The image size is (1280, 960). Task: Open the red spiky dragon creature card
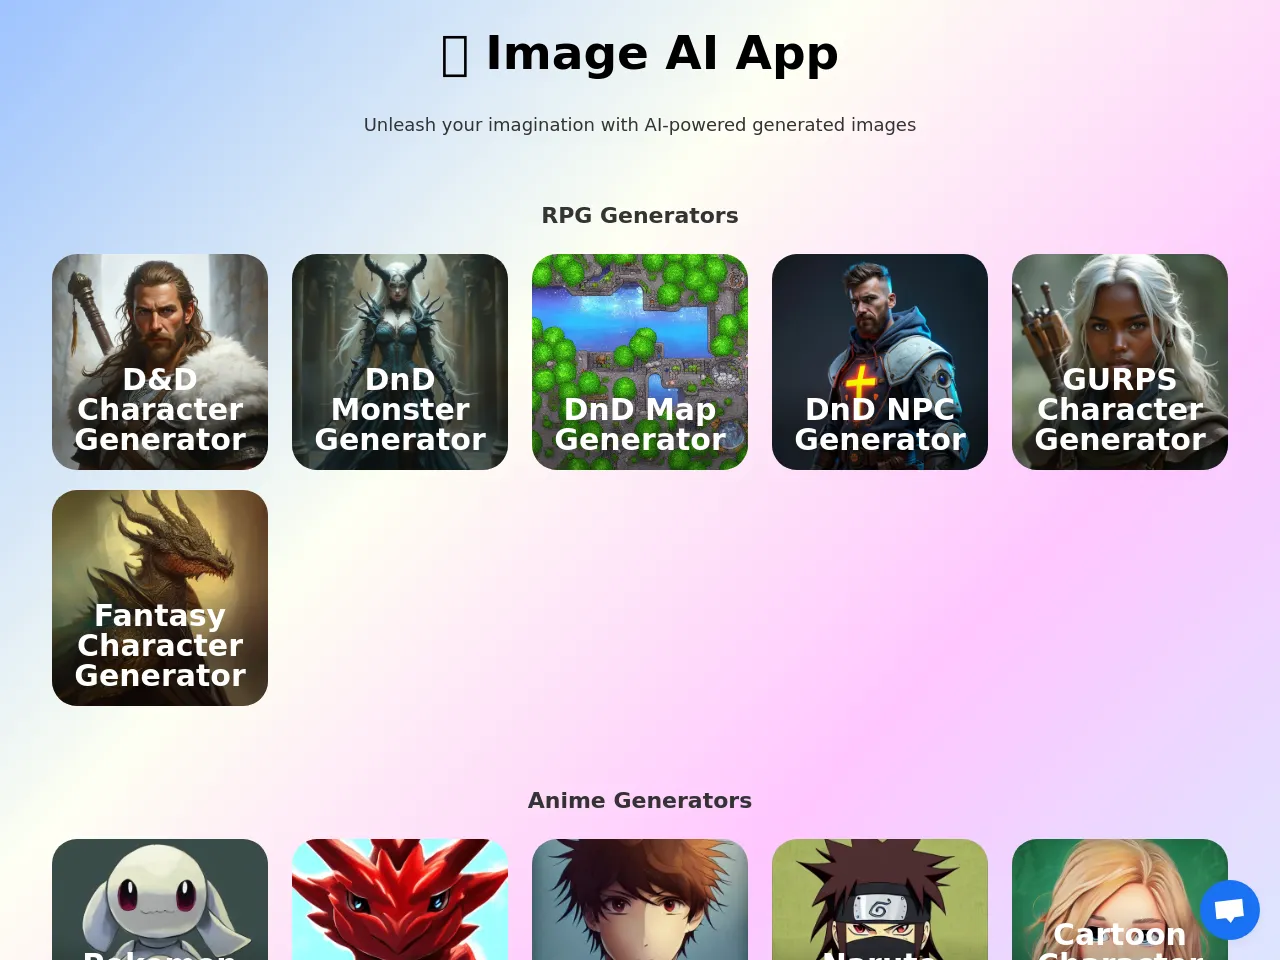coord(400,900)
